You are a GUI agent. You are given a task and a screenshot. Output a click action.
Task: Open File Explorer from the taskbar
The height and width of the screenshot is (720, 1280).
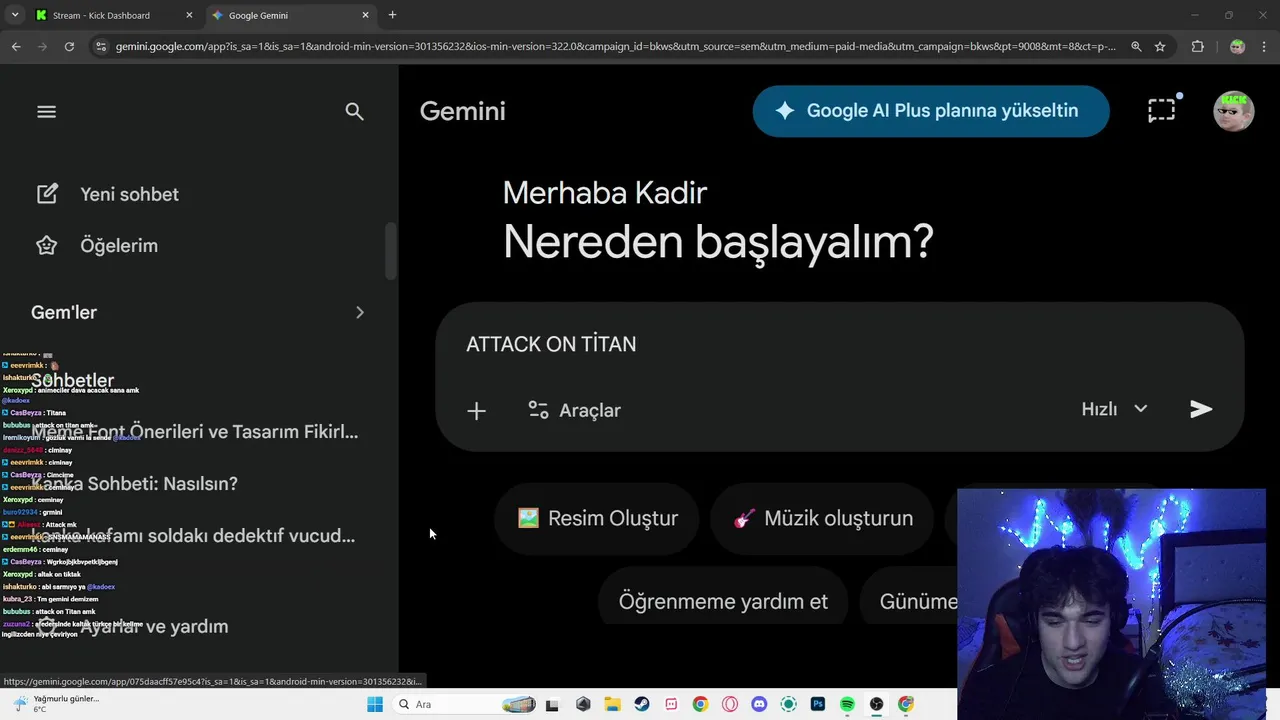point(612,704)
